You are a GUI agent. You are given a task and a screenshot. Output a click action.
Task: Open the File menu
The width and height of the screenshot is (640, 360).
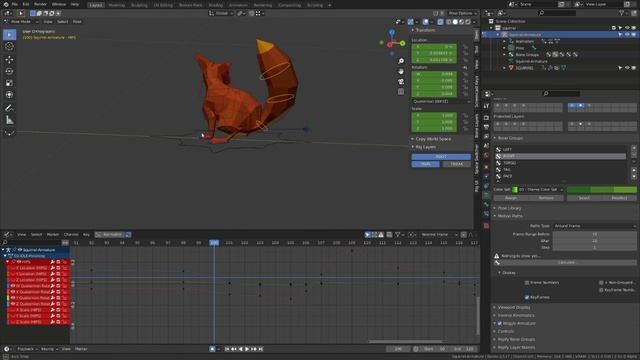click(x=14, y=4)
